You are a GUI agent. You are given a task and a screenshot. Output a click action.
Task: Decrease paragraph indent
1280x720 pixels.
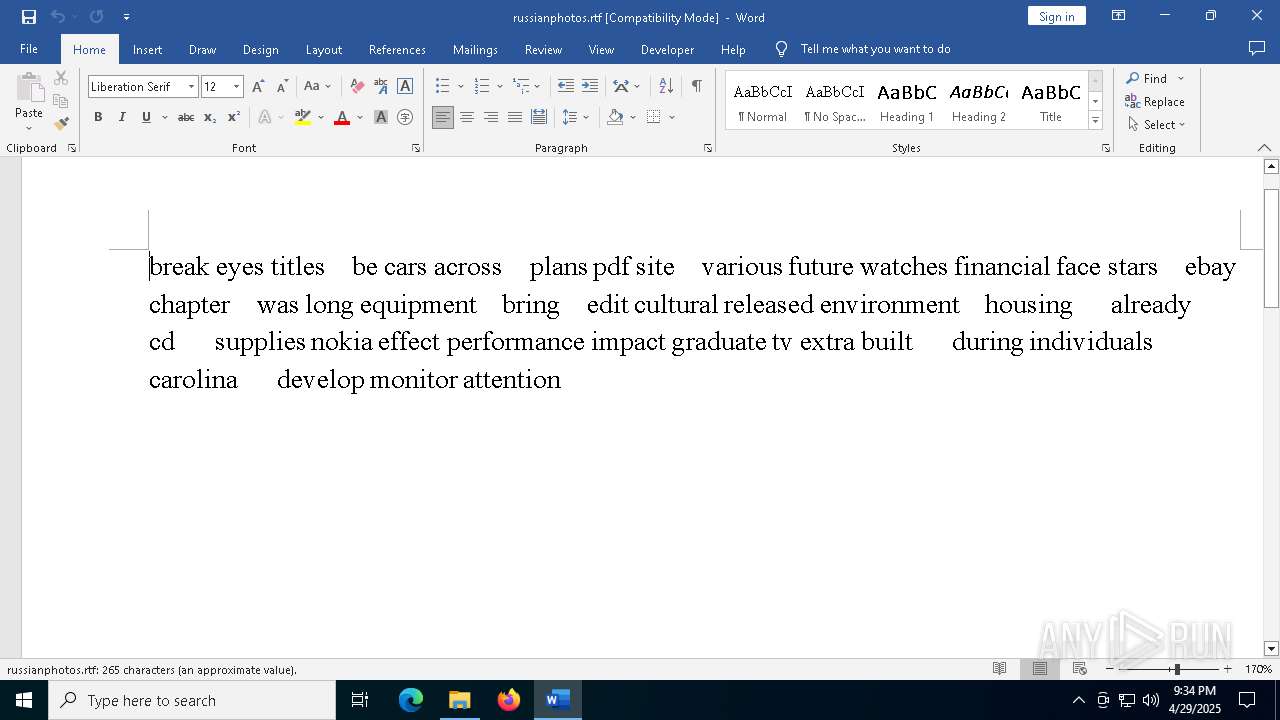(566, 87)
